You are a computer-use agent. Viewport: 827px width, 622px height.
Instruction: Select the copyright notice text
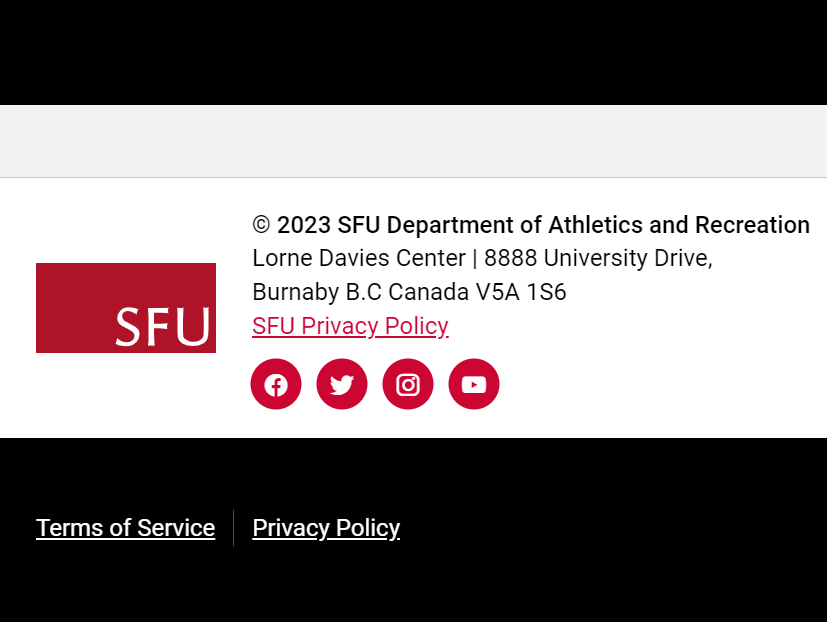[530, 225]
